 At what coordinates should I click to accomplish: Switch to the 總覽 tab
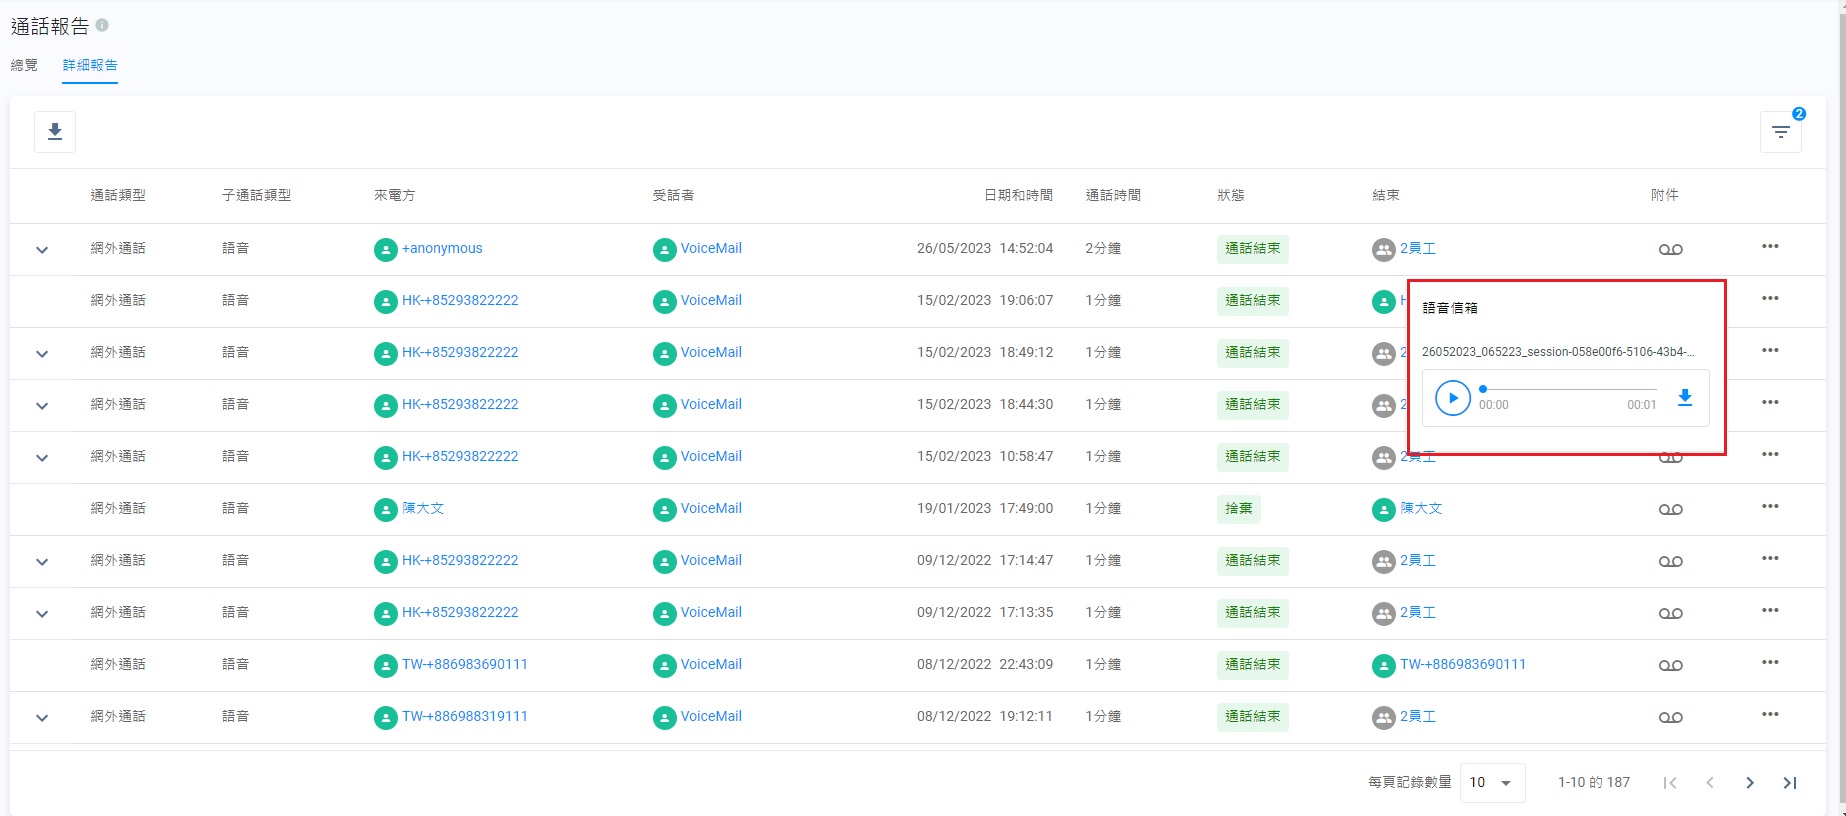coord(24,65)
